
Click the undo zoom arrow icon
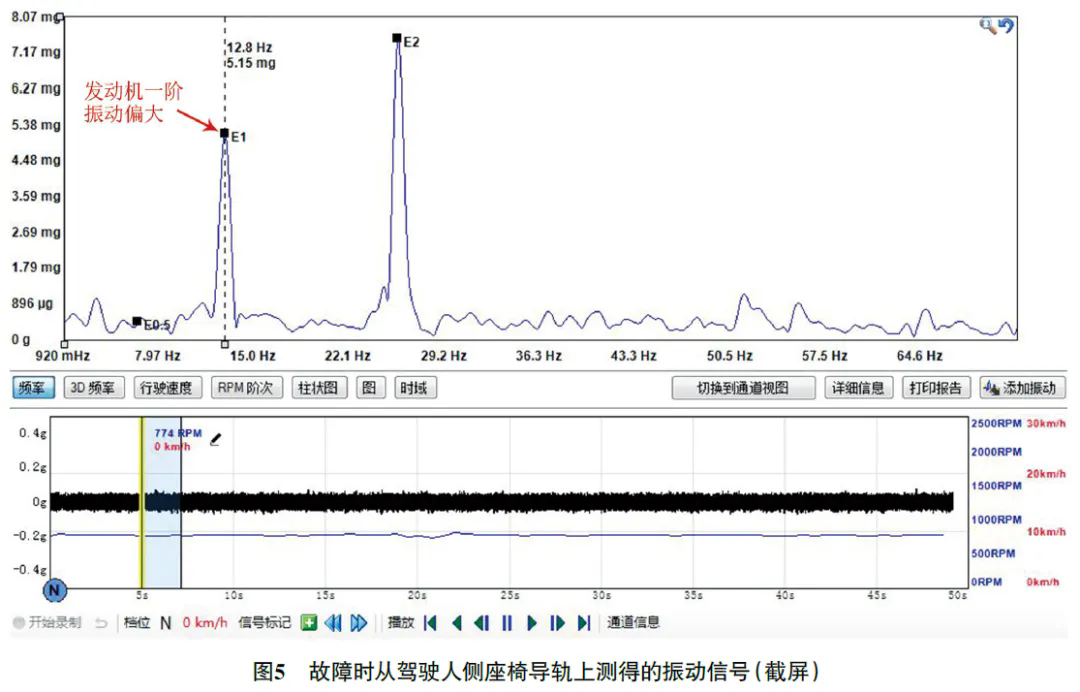tap(1006, 26)
